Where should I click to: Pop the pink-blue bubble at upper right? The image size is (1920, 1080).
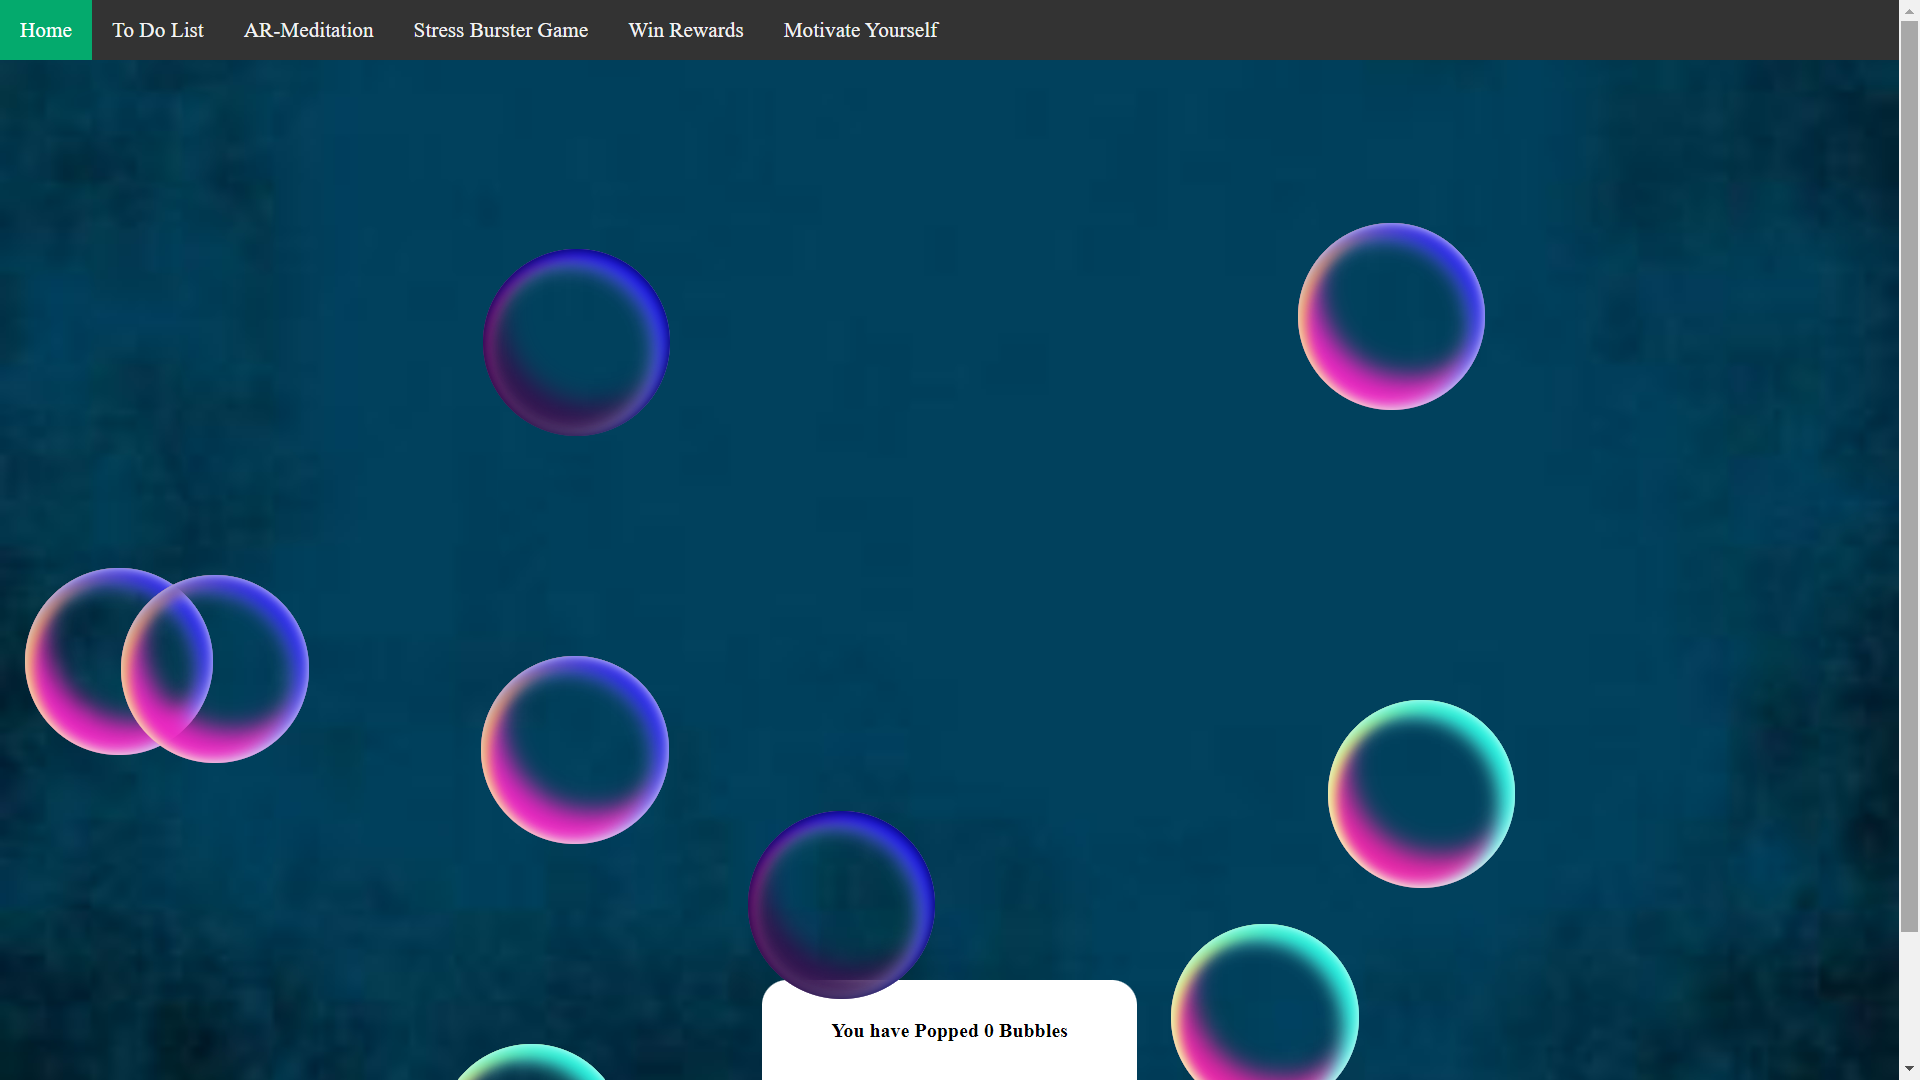[1391, 316]
